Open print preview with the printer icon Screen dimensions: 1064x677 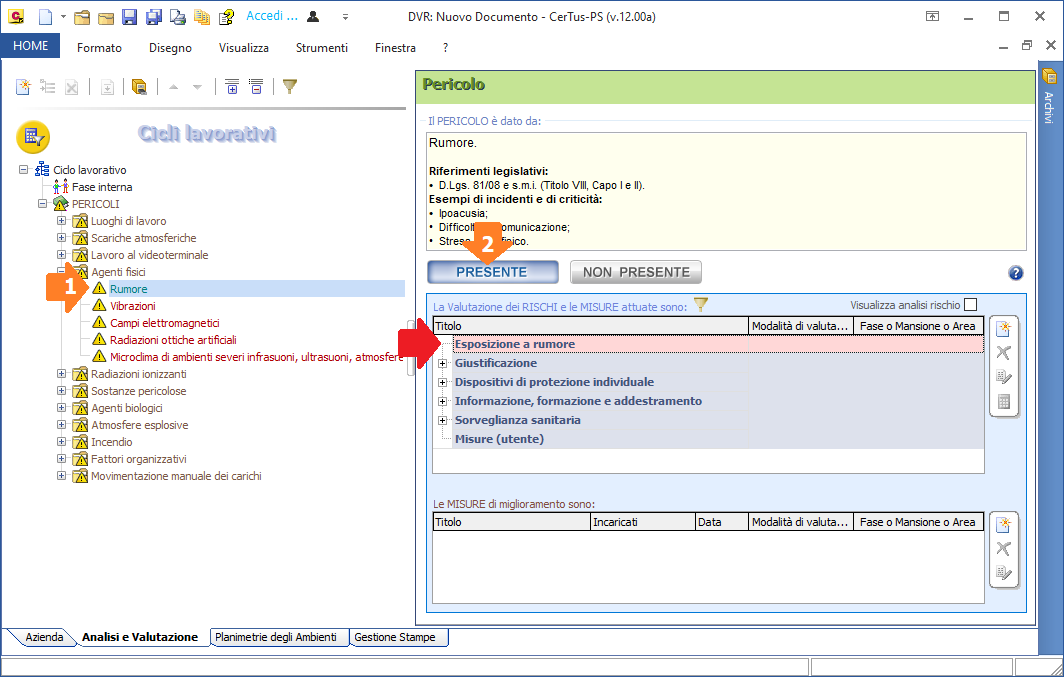[x=178, y=17]
